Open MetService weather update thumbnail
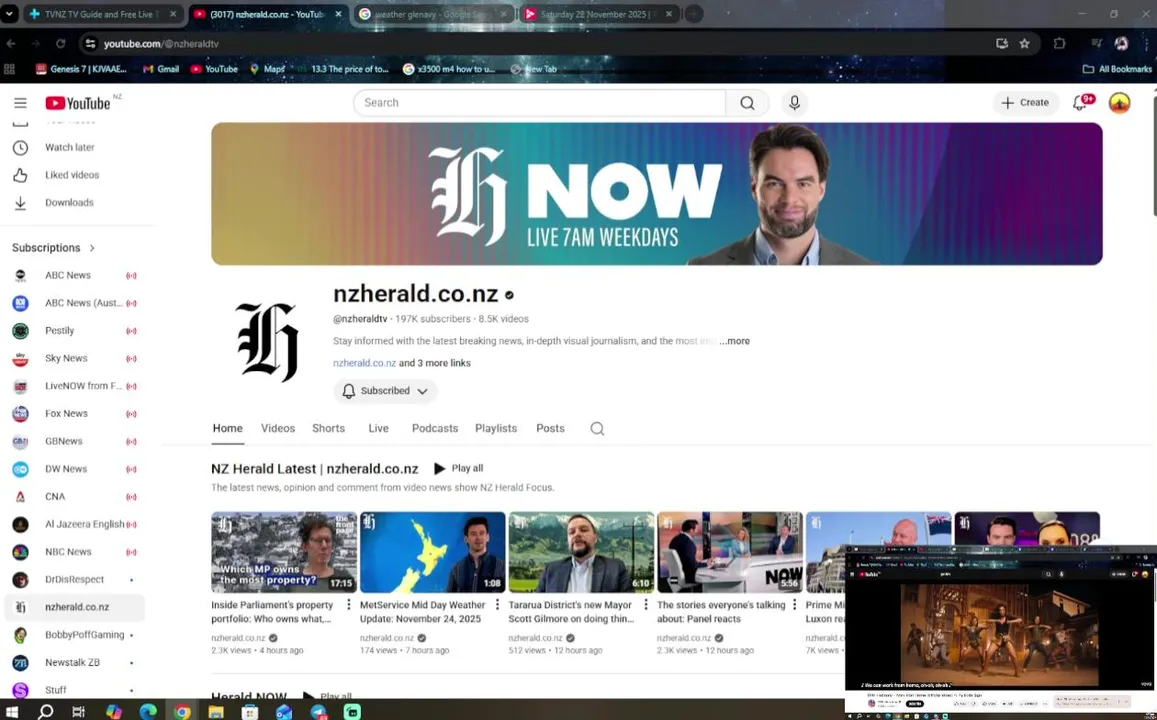Viewport: 1157px width, 720px height. (432, 553)
